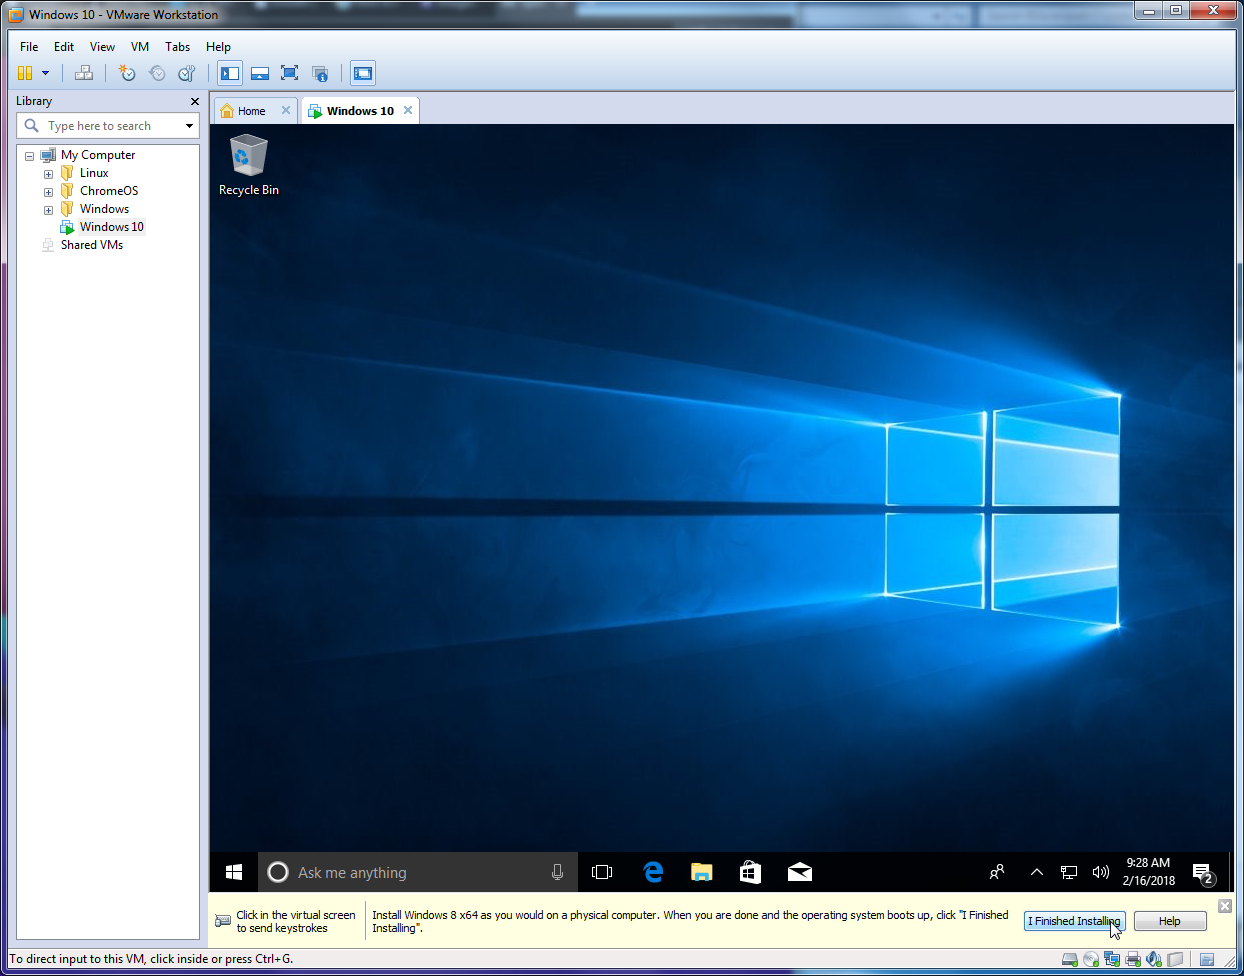Click the Send Ctrl+Alt+Del toolbar icon
Screen dimensions: 1244x976
84,73
